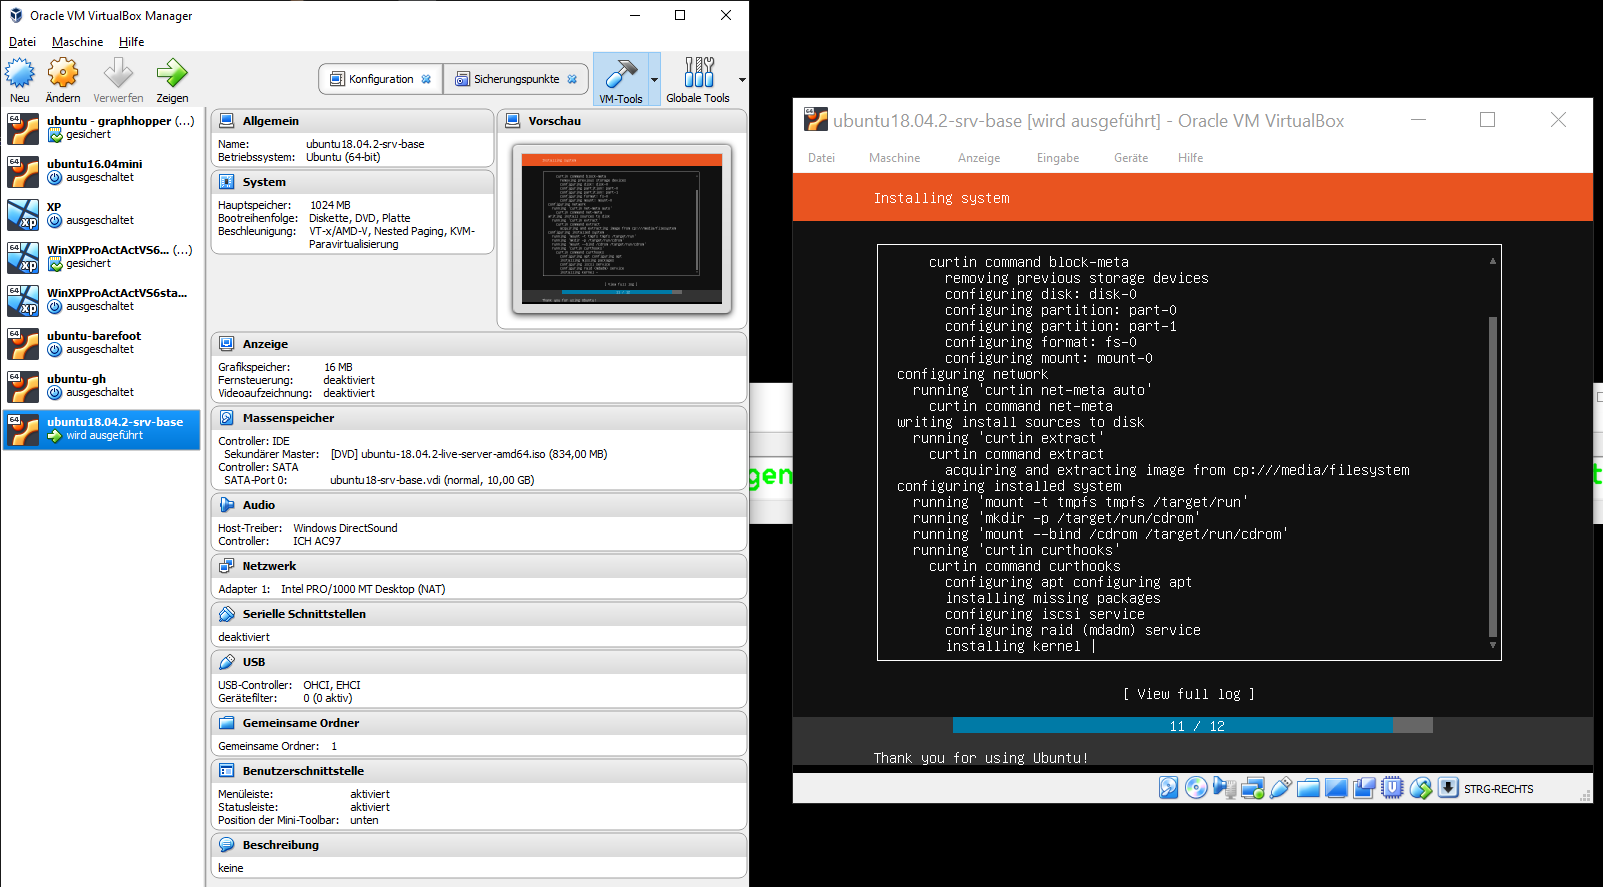Select the ubuntu-barefoot VM
The width and height of the screenshot is (1603, 887).
pos(102,343)
